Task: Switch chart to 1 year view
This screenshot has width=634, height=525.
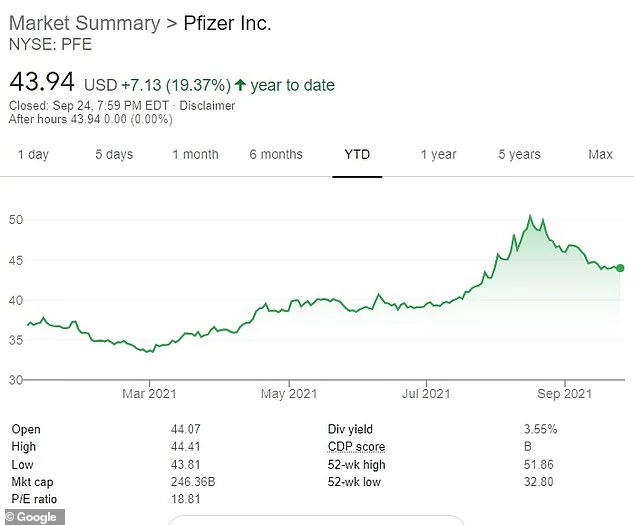Action: [438, 154]
